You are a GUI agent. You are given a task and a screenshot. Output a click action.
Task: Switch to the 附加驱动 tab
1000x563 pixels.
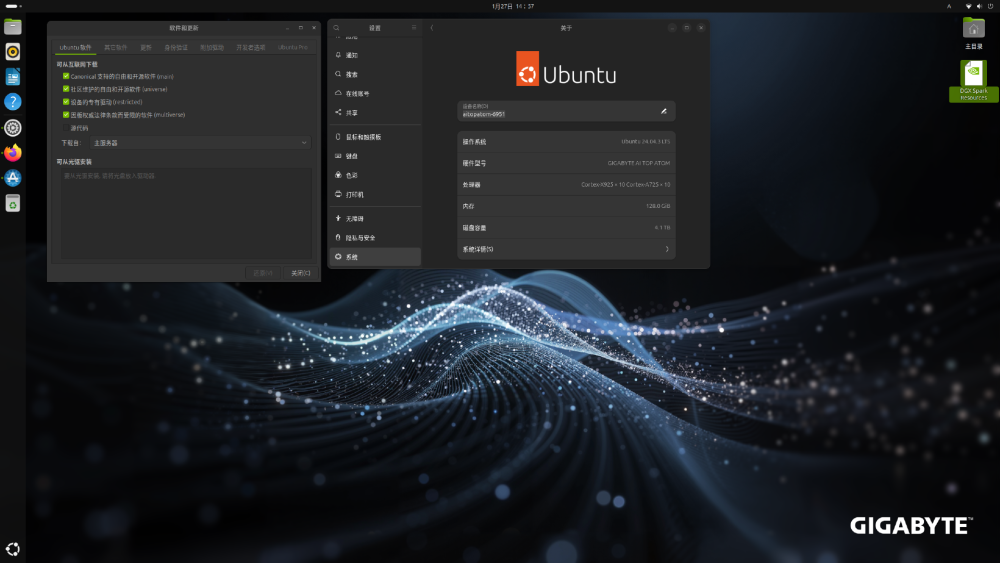[212, 47]
